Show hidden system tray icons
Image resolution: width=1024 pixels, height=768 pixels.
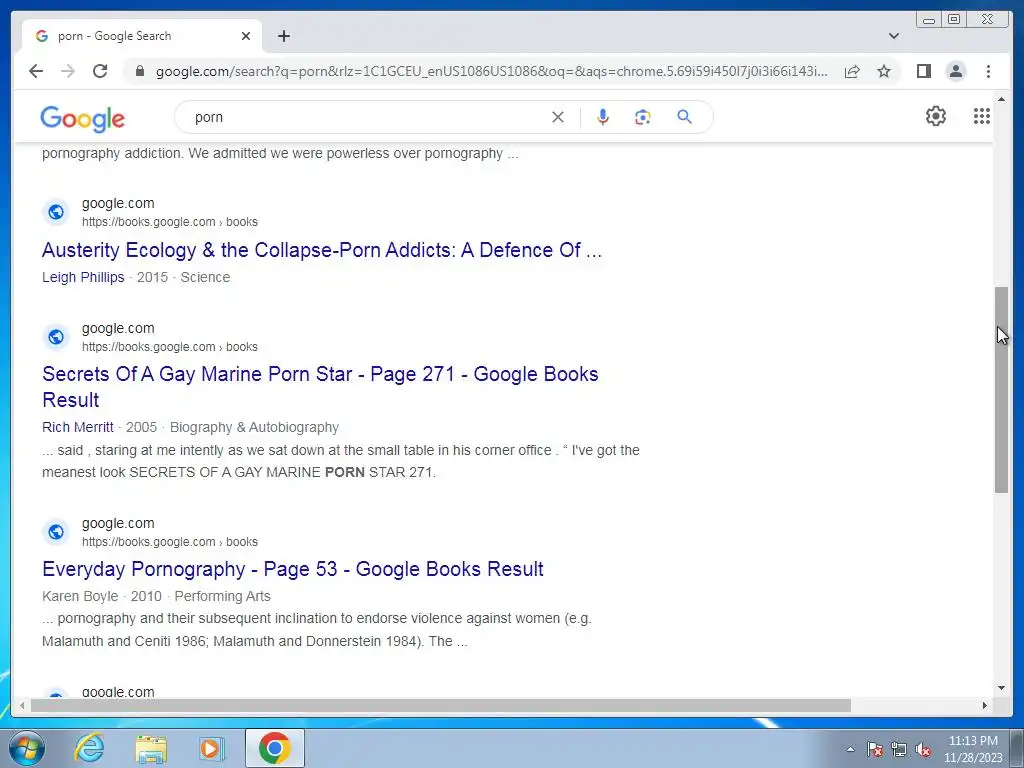pyautogui.click(x=850, y=749)
